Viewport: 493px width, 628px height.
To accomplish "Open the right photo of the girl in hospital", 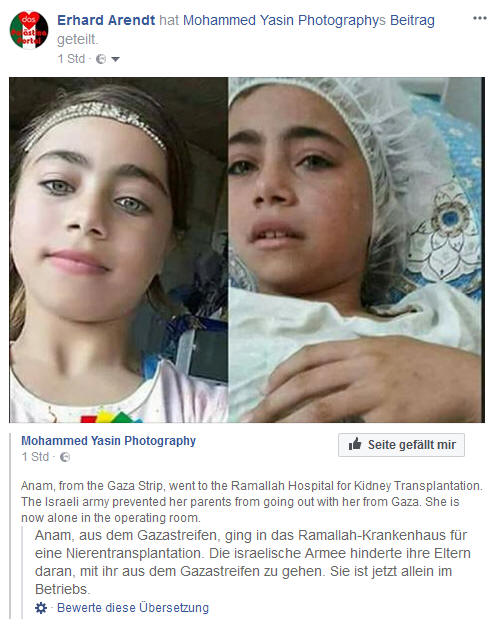I will pos(356,250).
